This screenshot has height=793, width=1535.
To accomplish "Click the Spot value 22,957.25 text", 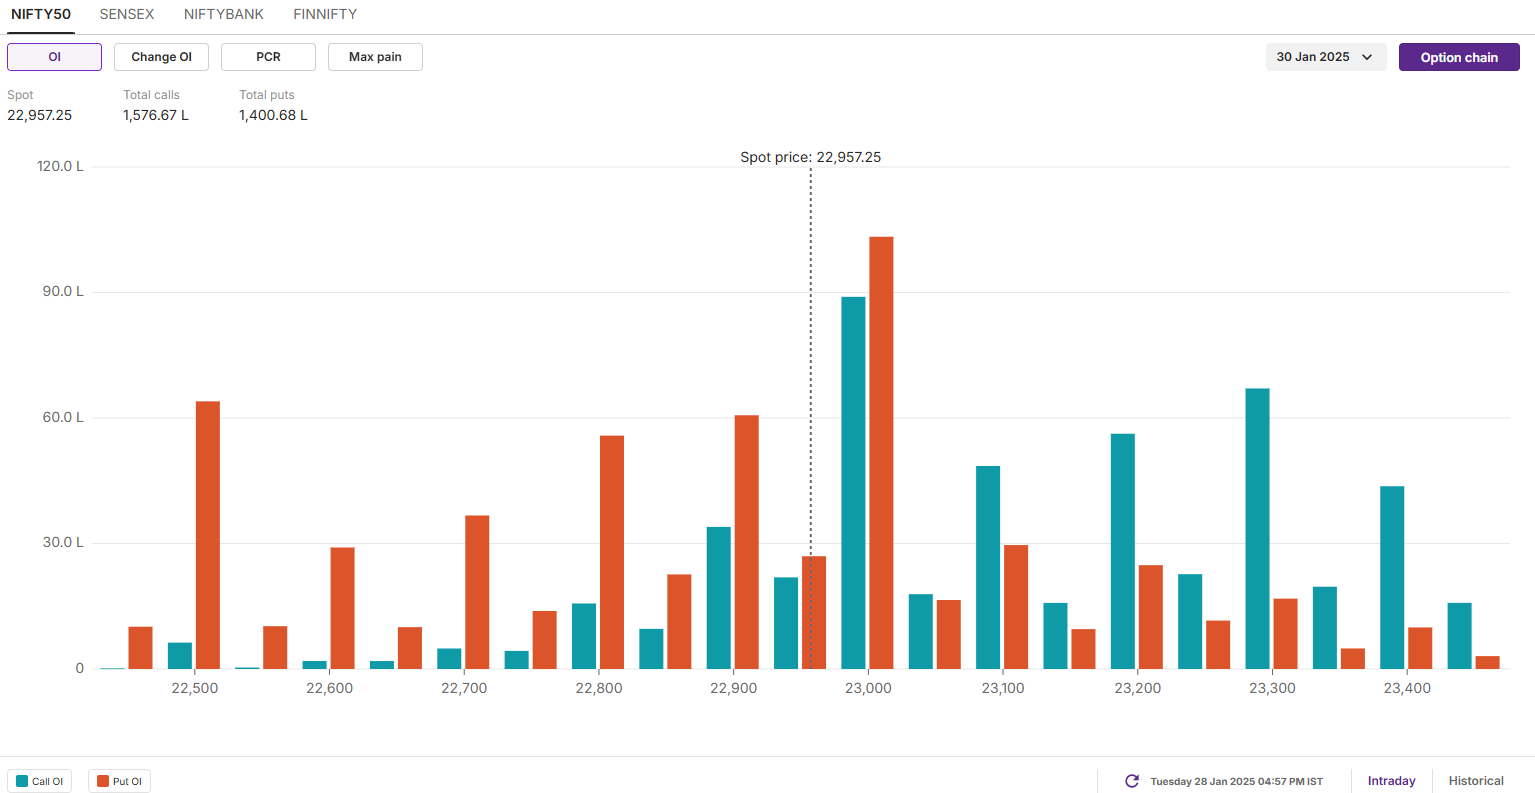I will (40, 115).
